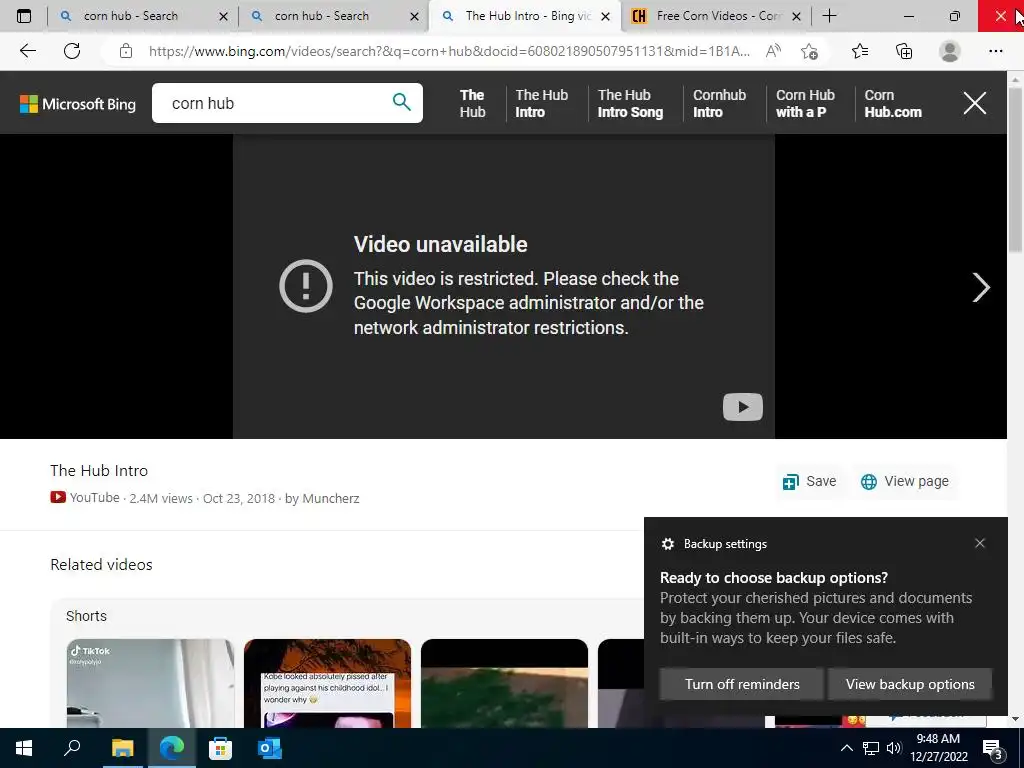Image resolution: width=1024 pixels, height=768 pixels.
Task: Open the Favorites list icon
Action: (x=860, y=51)
